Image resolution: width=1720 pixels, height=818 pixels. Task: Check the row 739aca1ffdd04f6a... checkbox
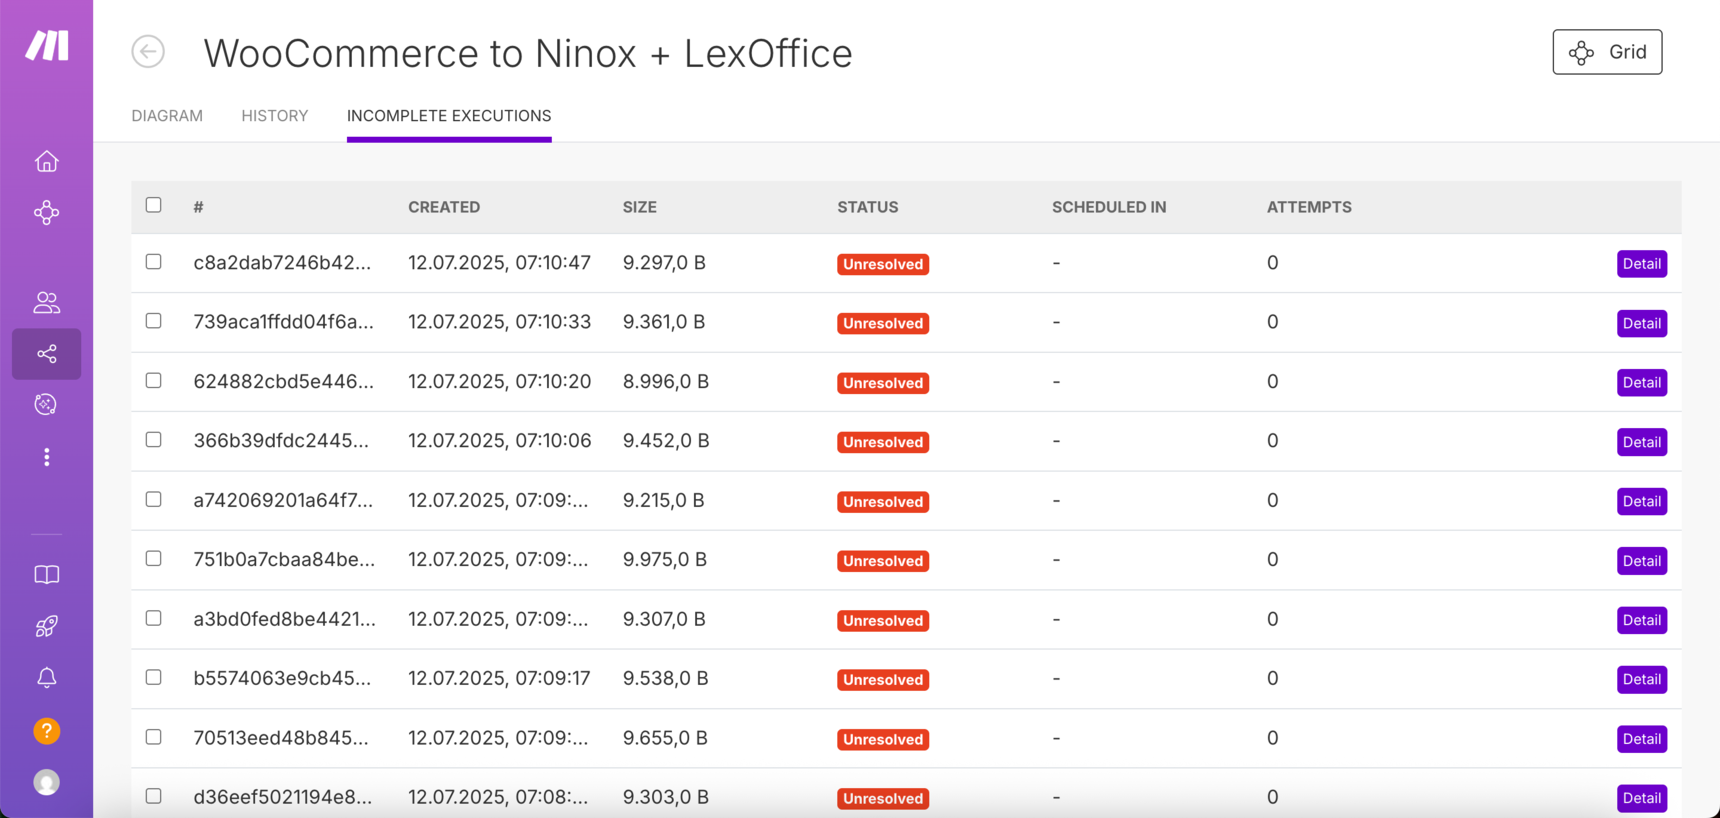tap(153, 321)
